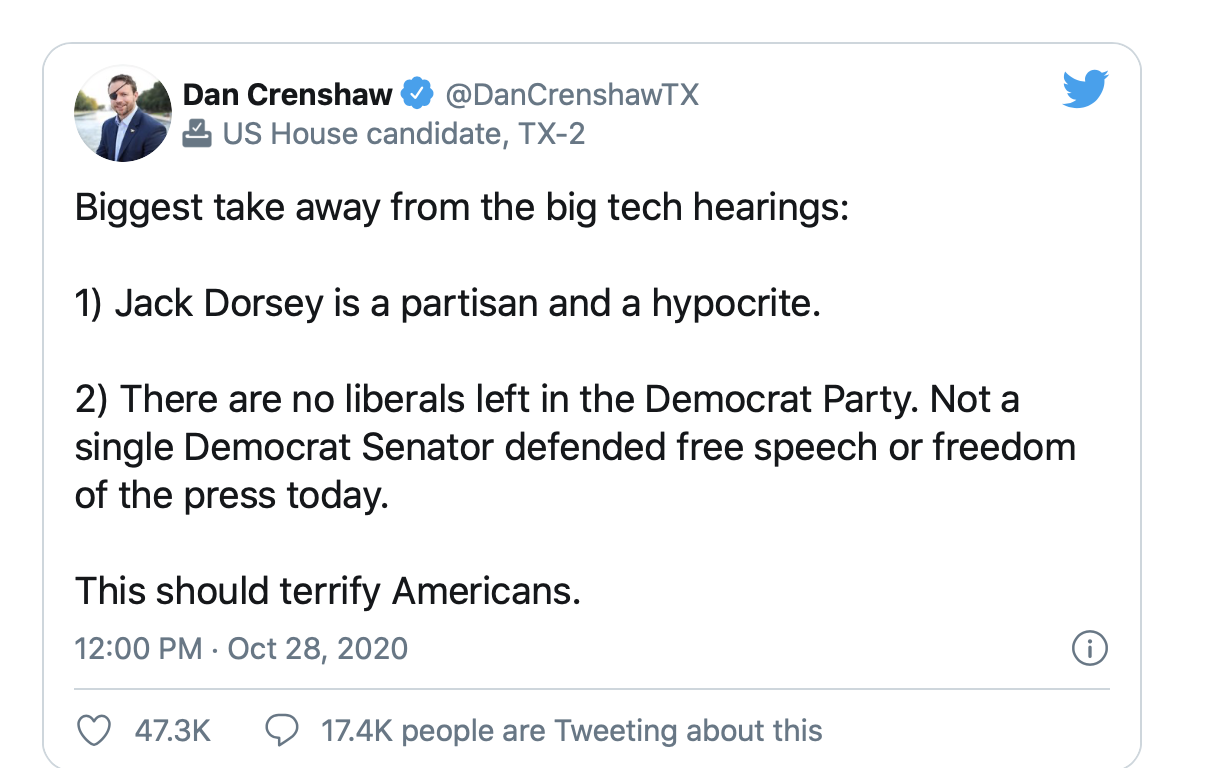Click the heart like icon
This screenshot has width=1216, height=768.
coord(93,731)
